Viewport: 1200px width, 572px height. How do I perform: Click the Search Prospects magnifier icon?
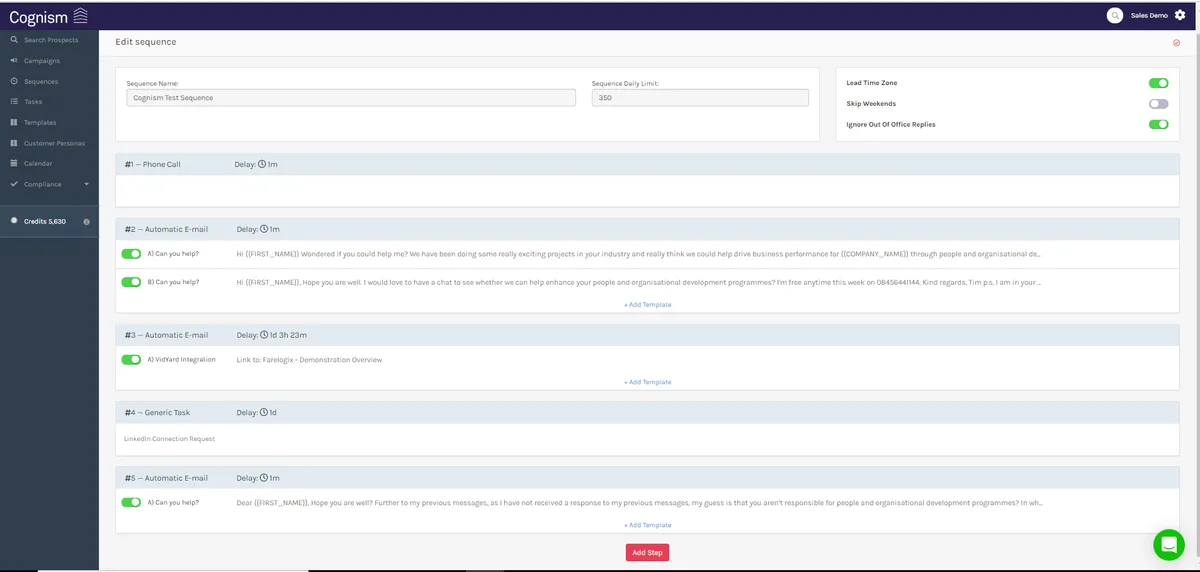[x=14, y=40]
